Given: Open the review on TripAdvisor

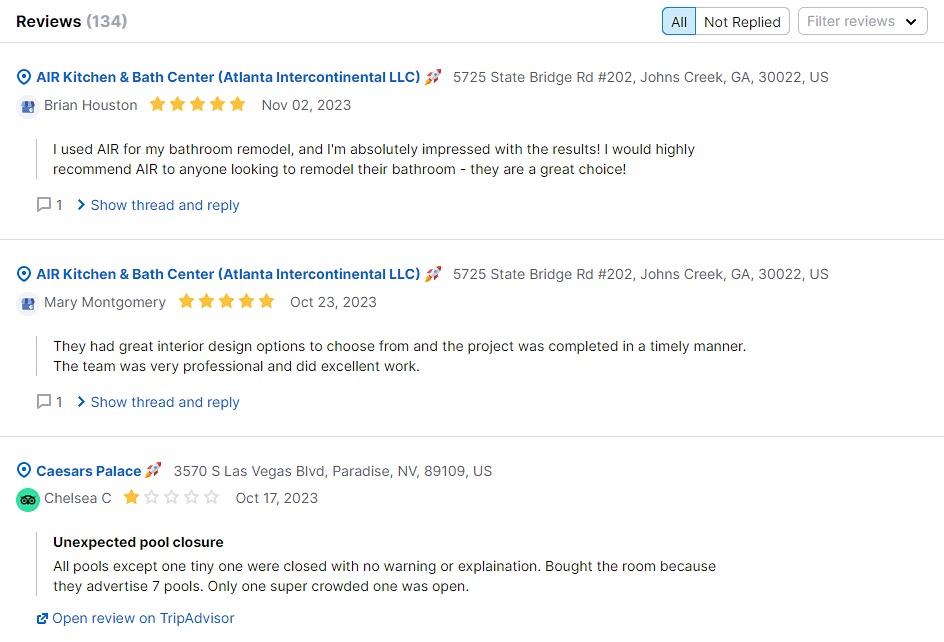Looking at the screenshot, I should [x=143, y=618].
